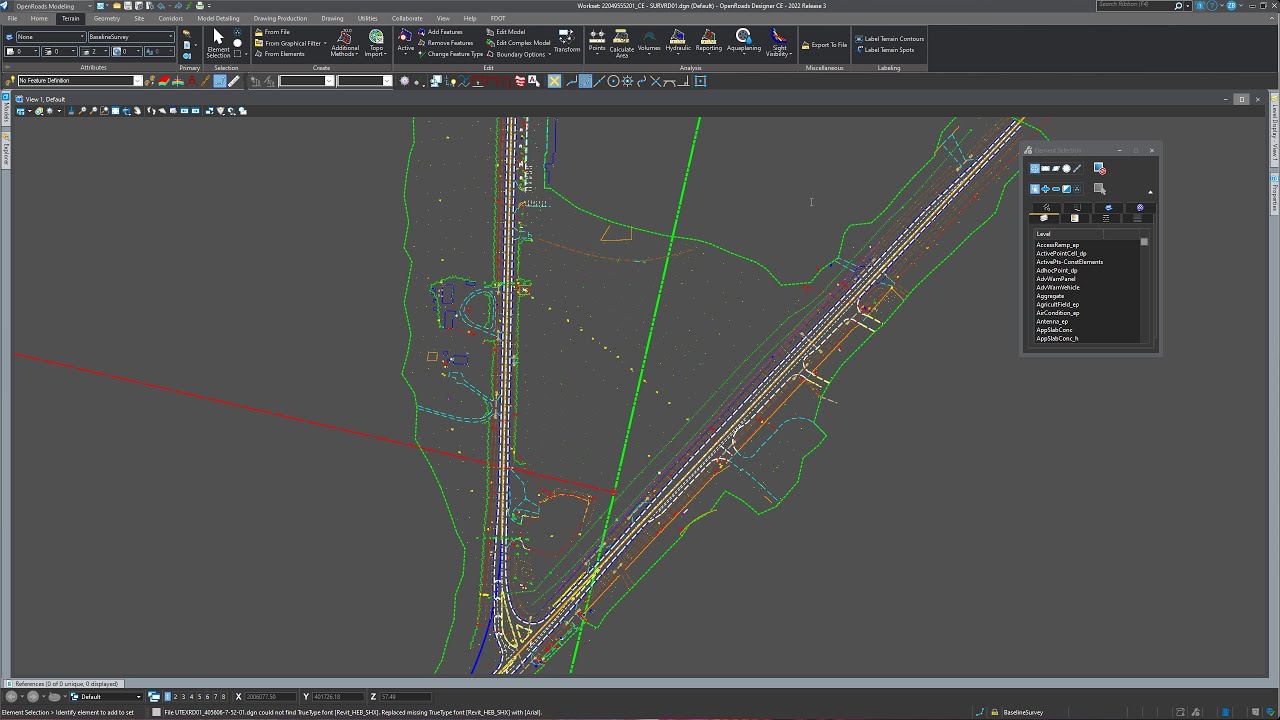Collapse the Element Selection panel arrow
Viewport: 1280px width, 720px height.
(1150, 192)
